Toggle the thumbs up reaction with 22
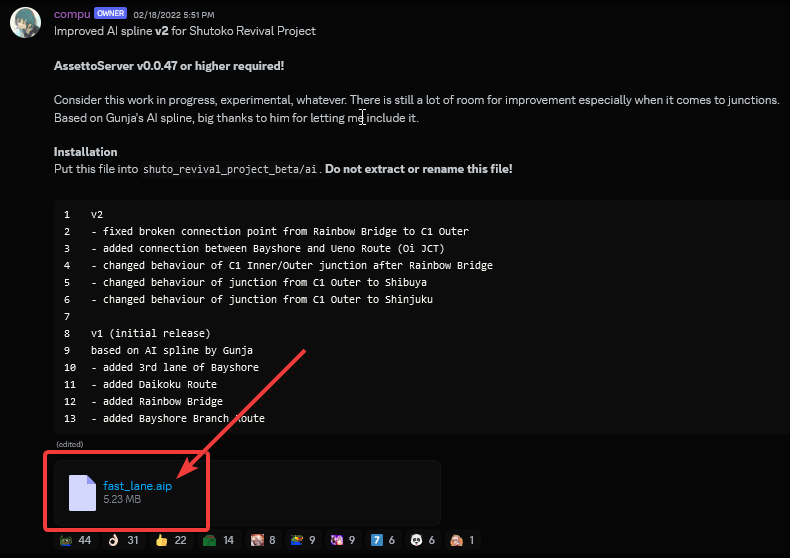Image resolution: width=790 pixels, height=558 pixels. 171,540
